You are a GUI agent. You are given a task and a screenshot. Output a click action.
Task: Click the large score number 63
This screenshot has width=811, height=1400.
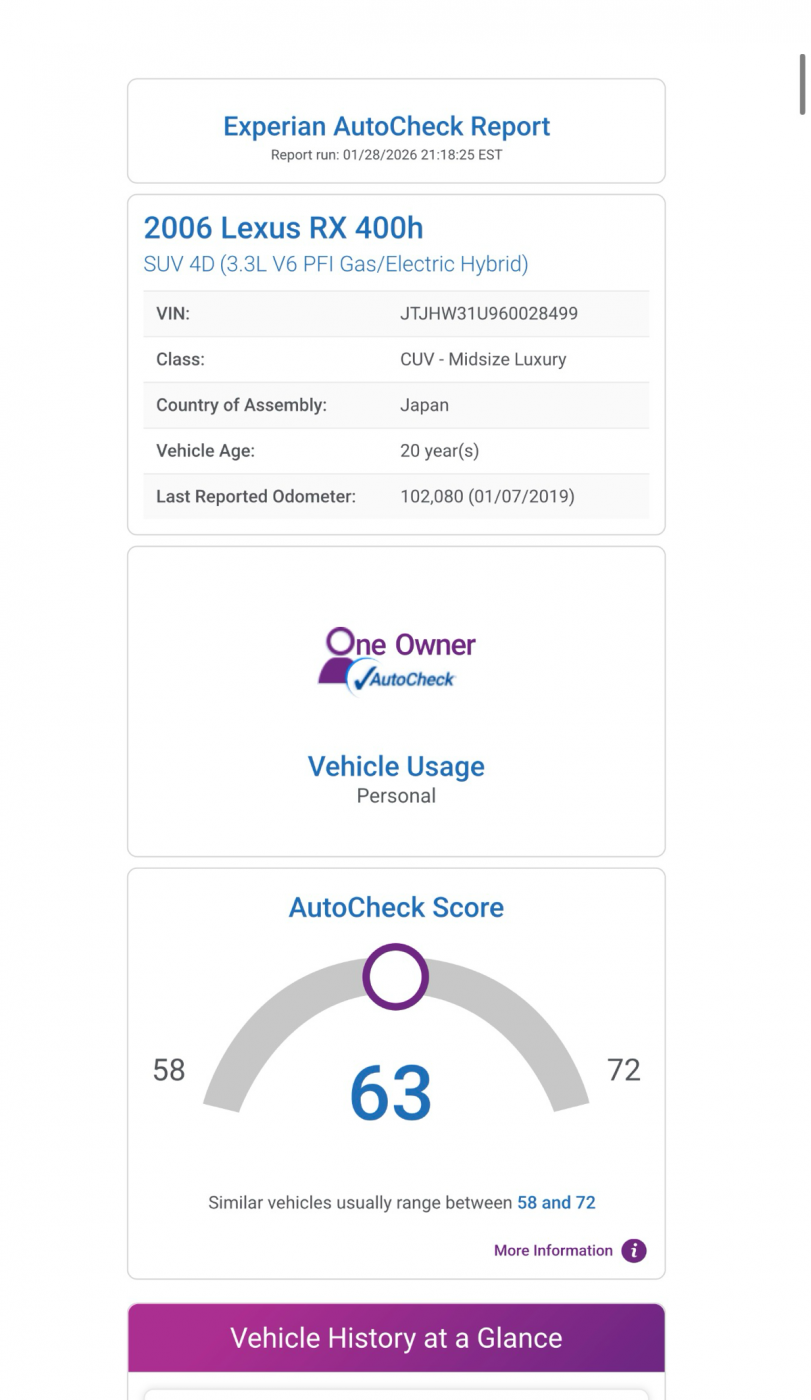[391, 1093]
